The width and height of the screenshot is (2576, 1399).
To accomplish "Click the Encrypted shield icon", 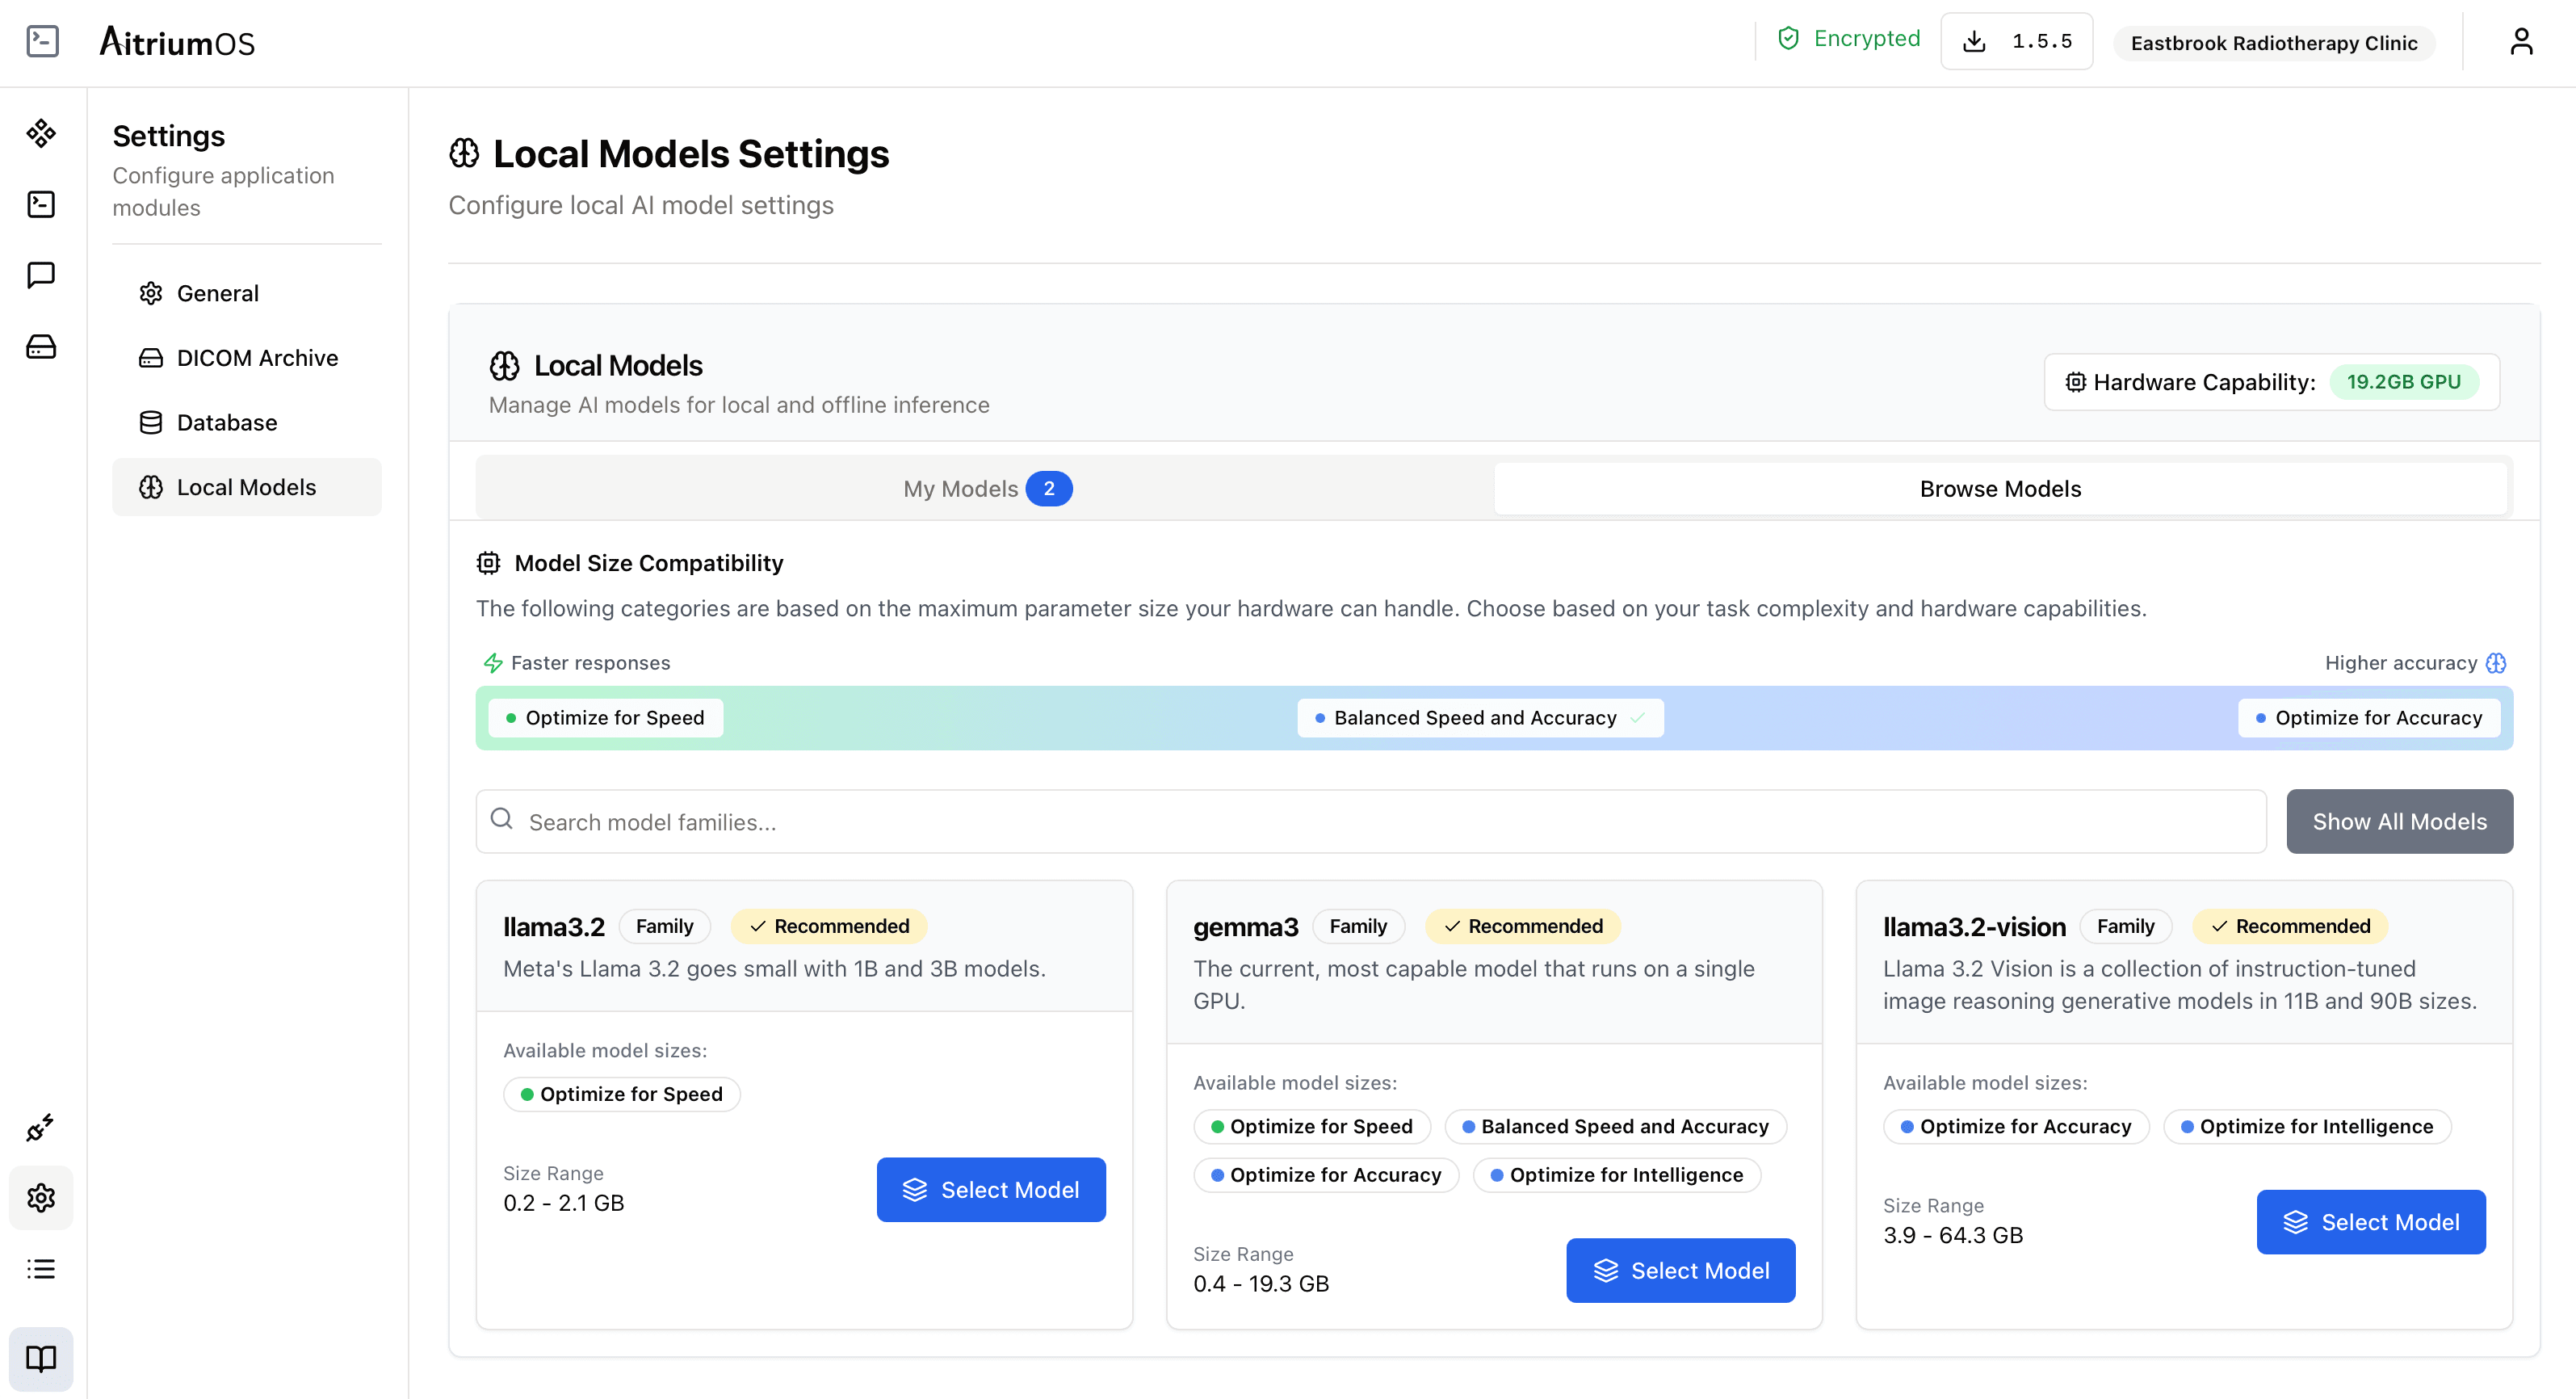I will (1788, 39).
